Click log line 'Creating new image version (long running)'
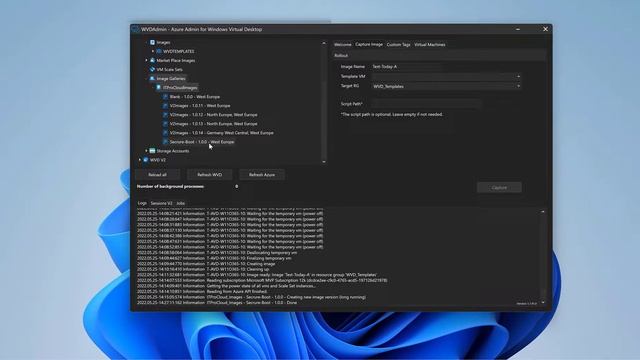This screenshot has height=360, width=640. [x=251, y=297]
